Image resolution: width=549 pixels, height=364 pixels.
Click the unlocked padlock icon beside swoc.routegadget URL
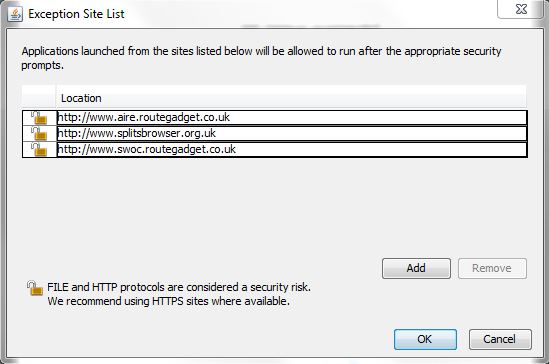pyautogui.click(x=39, y=149)
